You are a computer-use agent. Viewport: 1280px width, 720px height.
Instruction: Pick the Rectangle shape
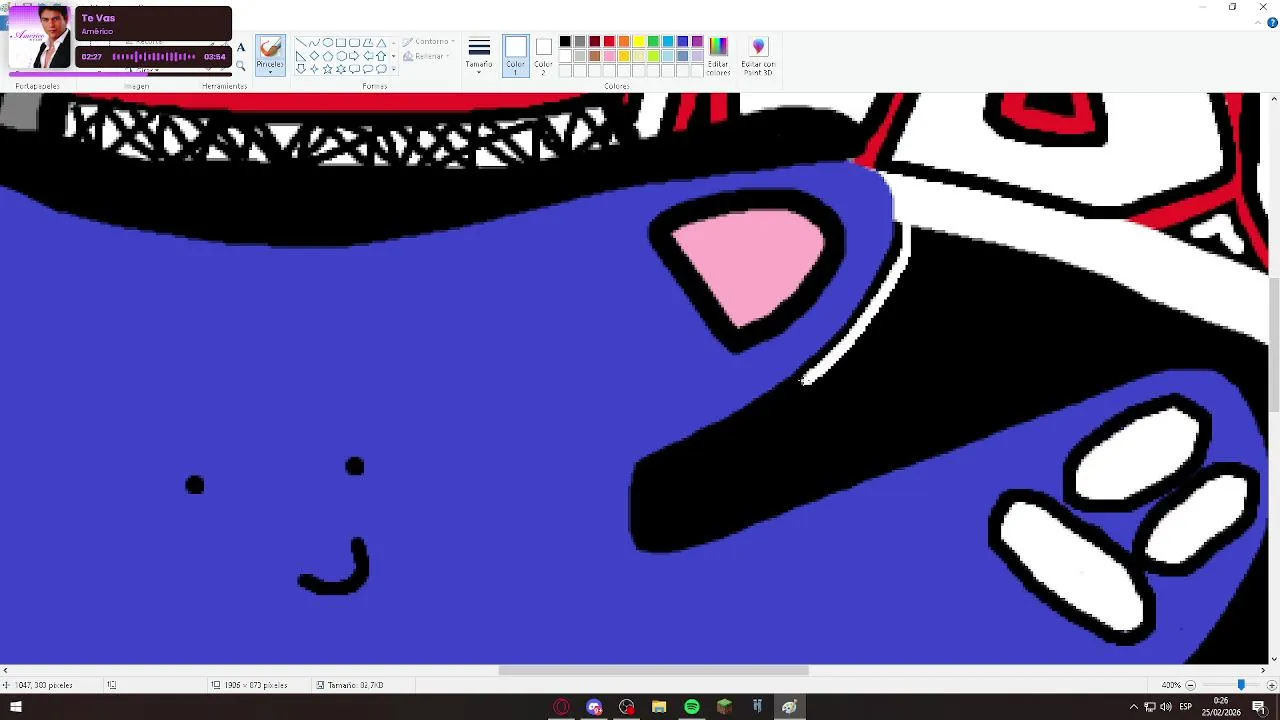[x=341, y=42]
